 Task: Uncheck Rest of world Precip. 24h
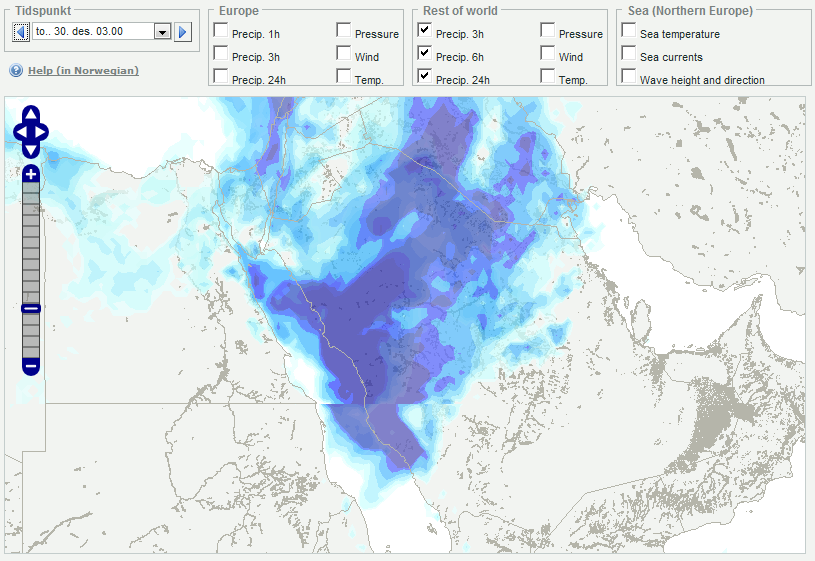click(425, 76)
